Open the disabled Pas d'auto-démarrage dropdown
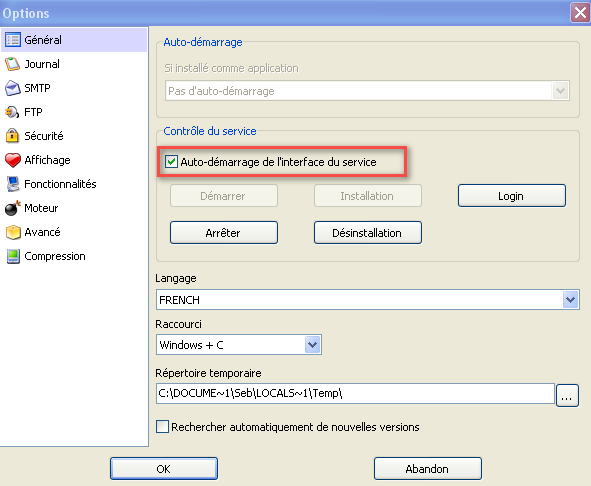 tap(560, 90)
